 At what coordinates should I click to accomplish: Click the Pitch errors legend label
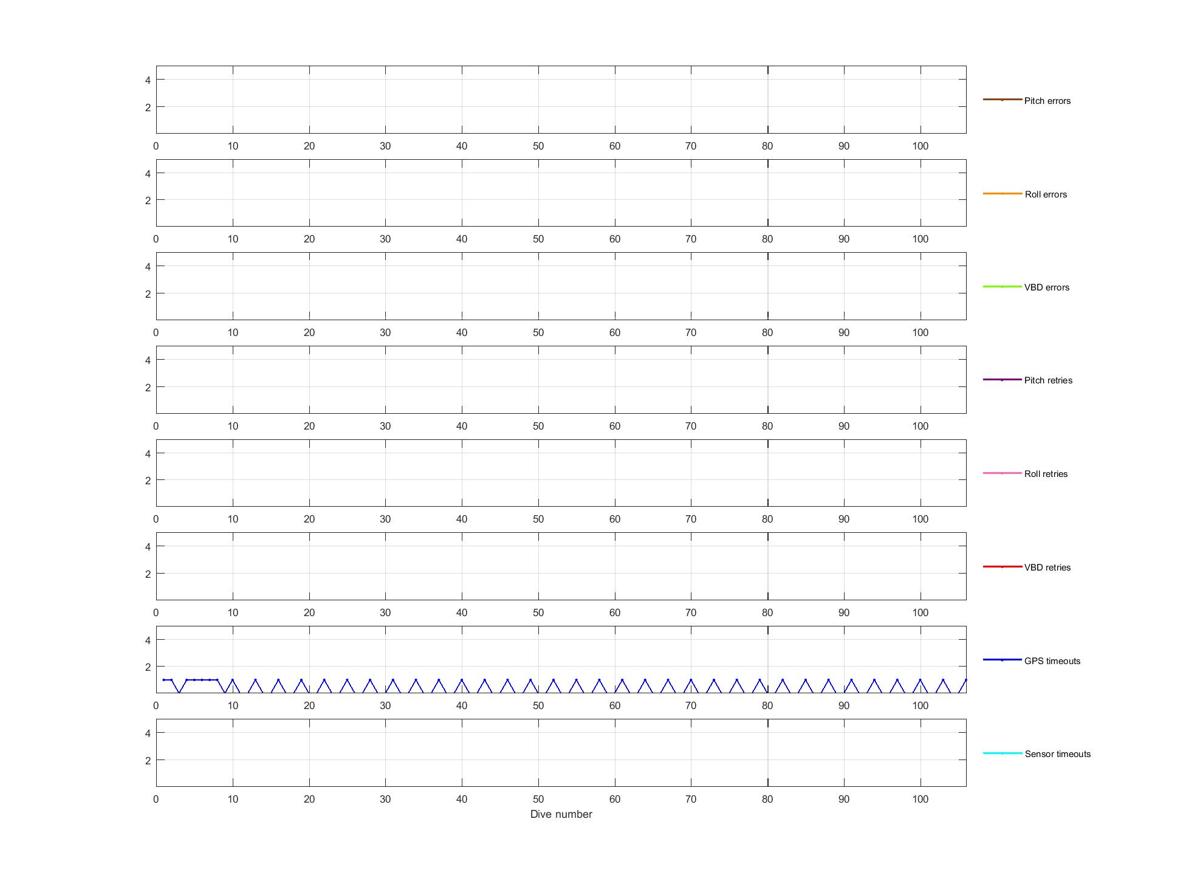click(1047, 101)
